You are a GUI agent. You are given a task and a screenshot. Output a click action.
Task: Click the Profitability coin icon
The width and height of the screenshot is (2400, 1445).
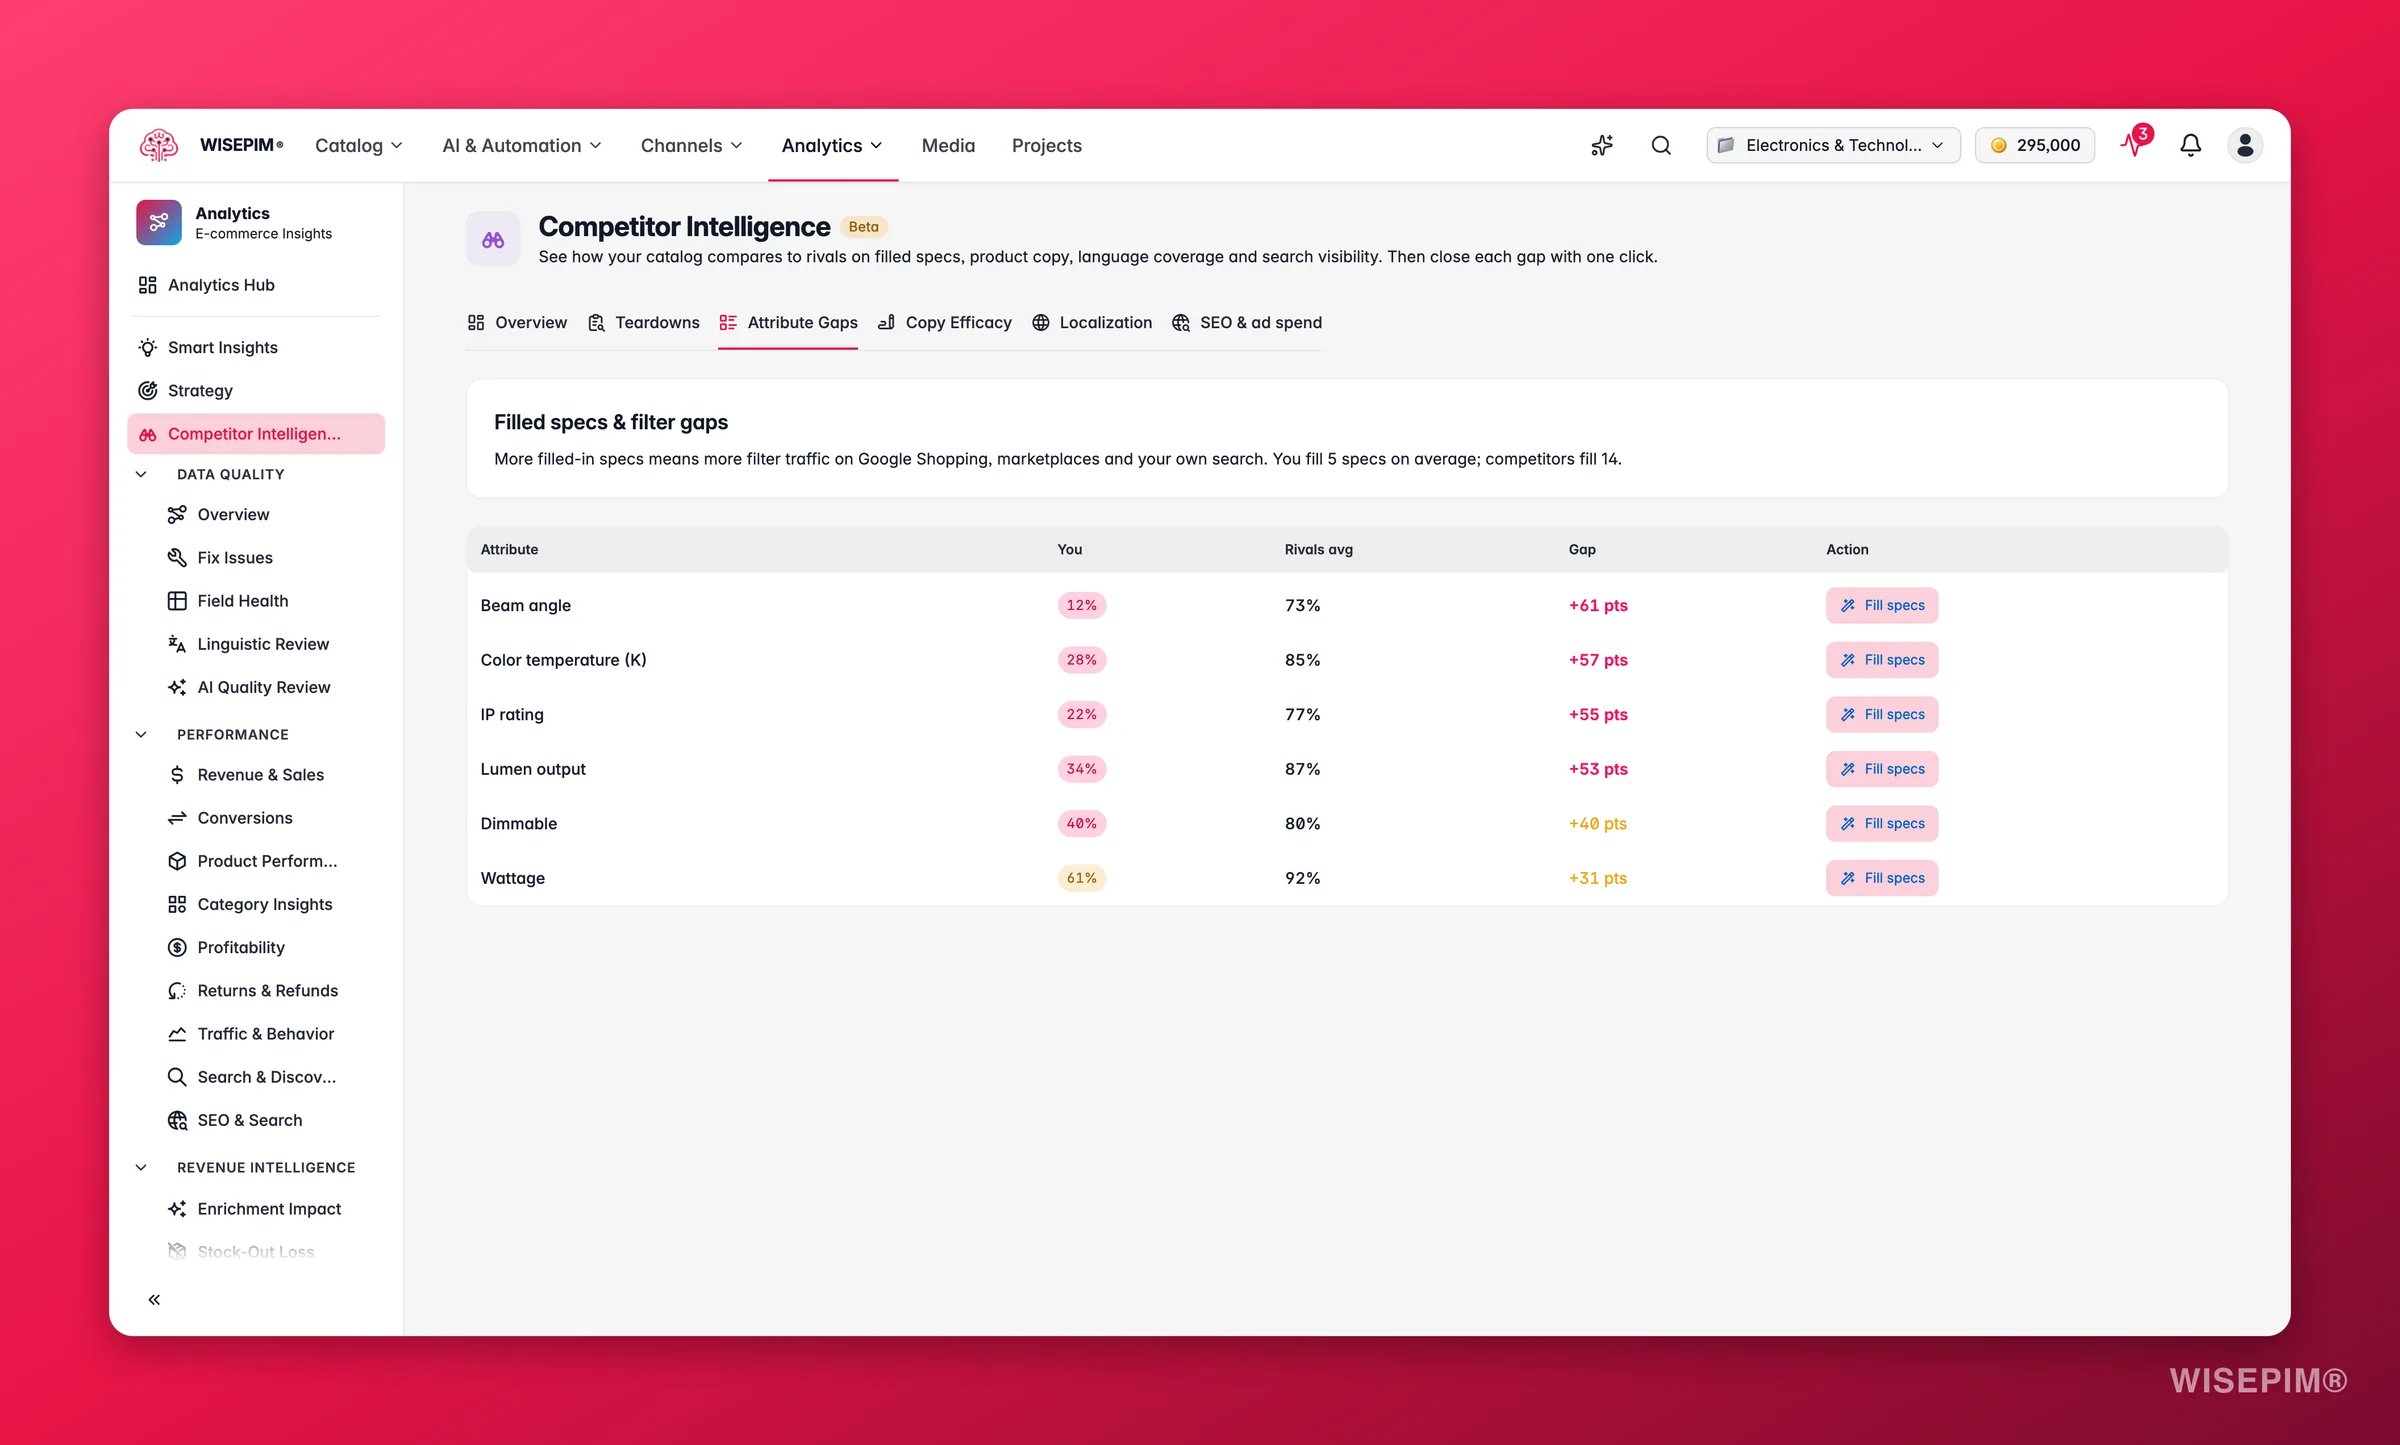177,947
